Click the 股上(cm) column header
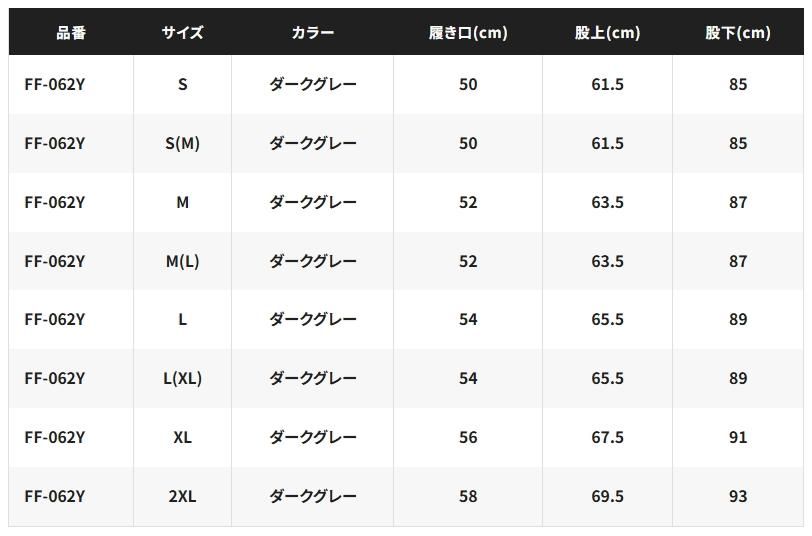 click(607, 33)
